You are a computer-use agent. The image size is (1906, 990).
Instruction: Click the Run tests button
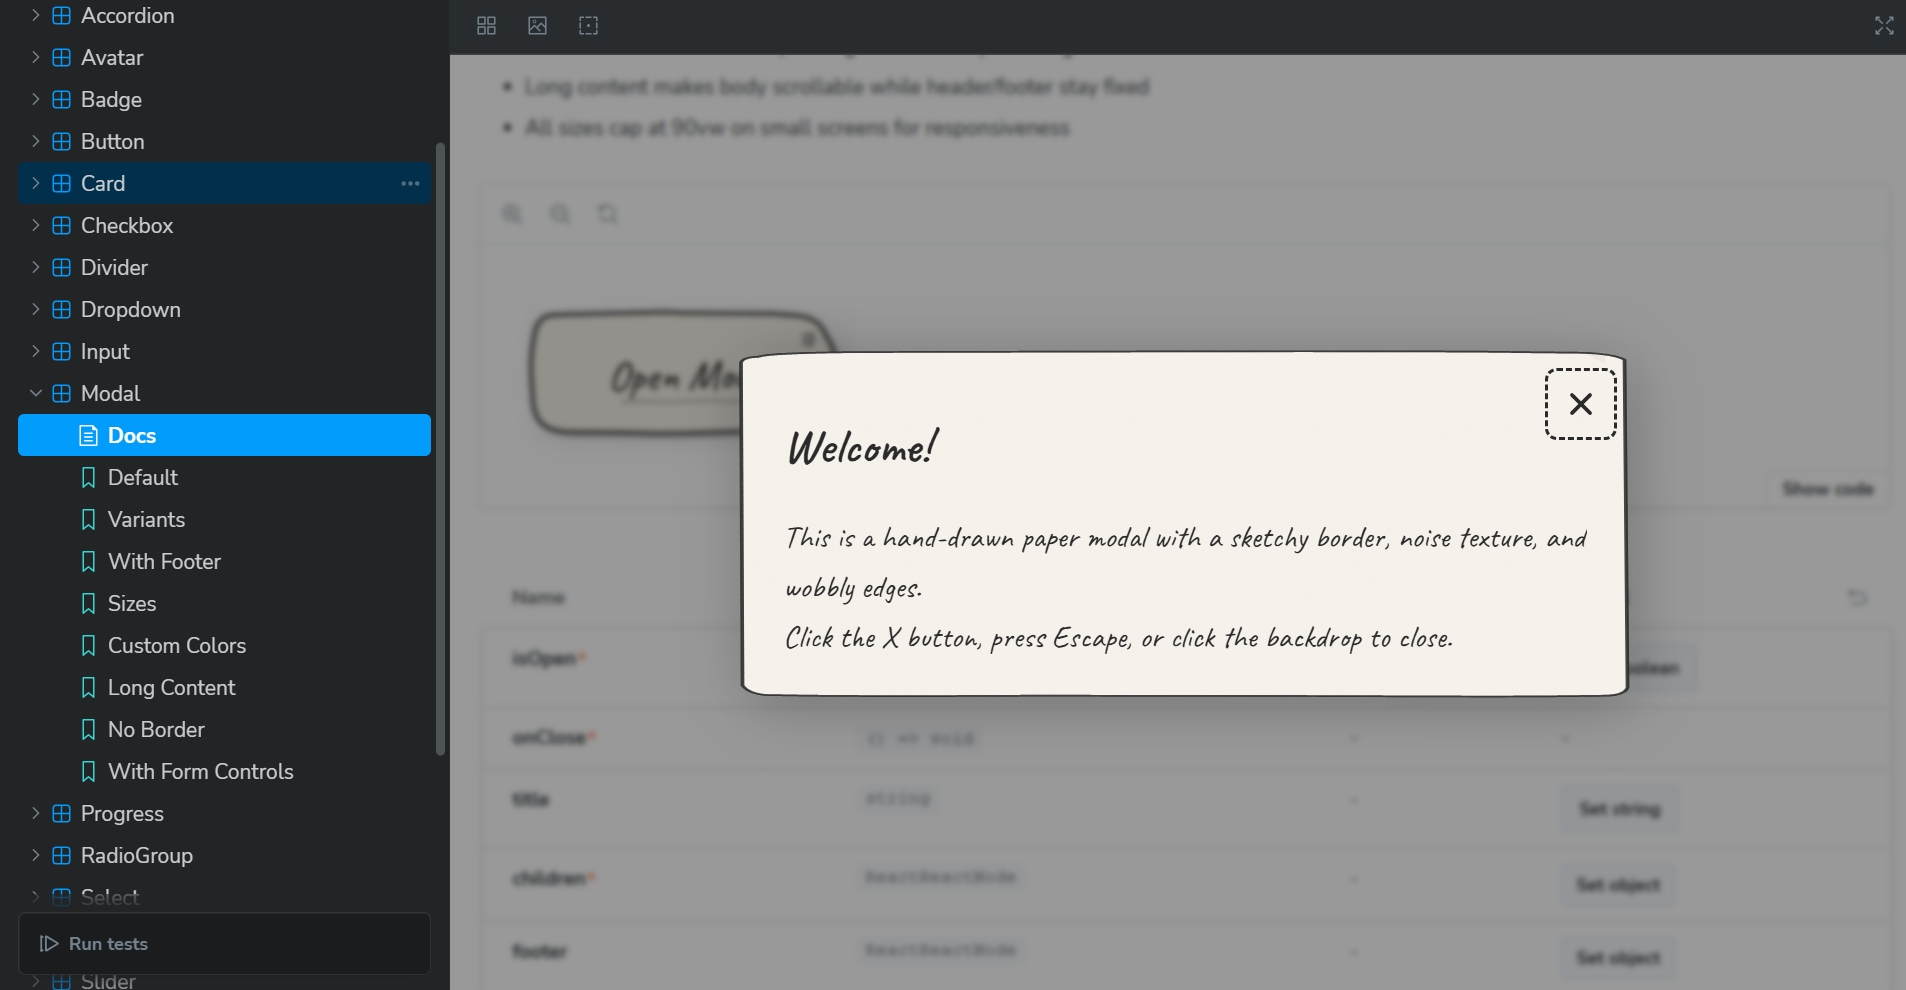pos(225,944)
